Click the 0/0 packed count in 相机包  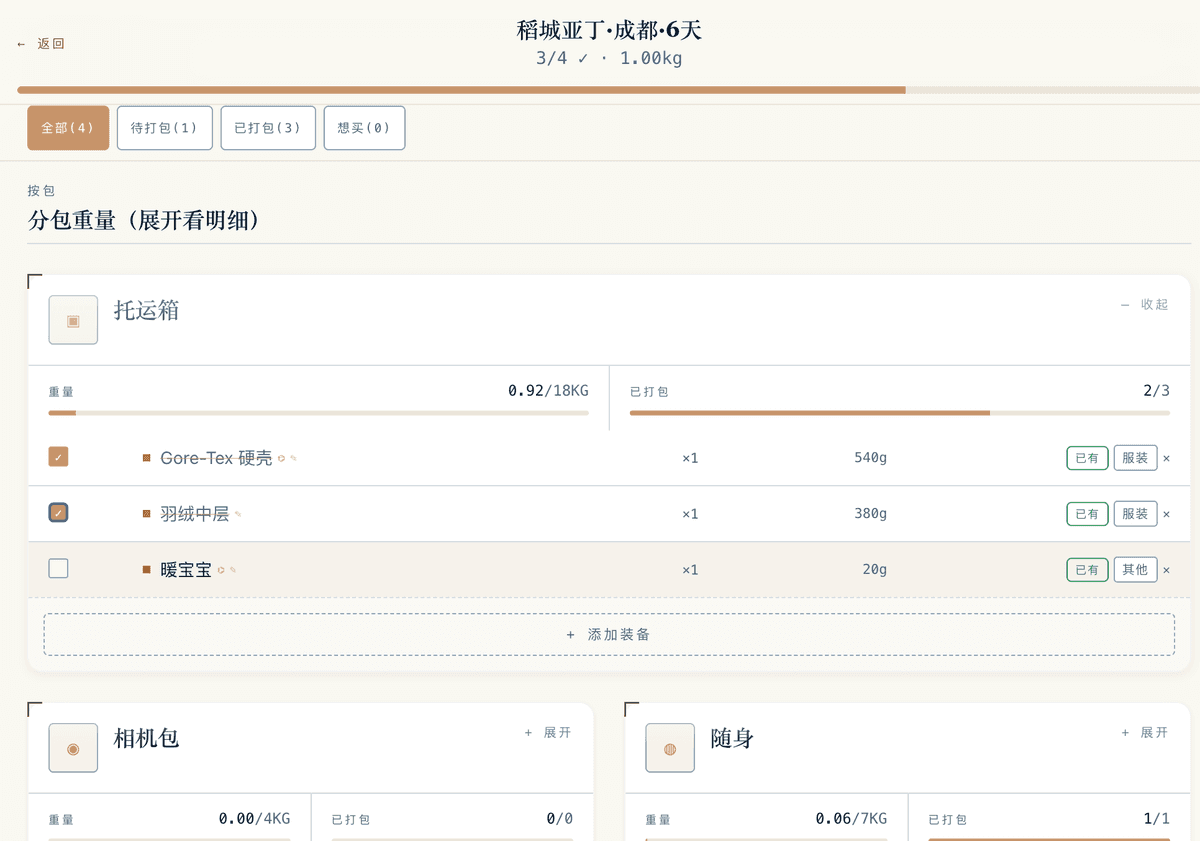click(x=559, y=818)
